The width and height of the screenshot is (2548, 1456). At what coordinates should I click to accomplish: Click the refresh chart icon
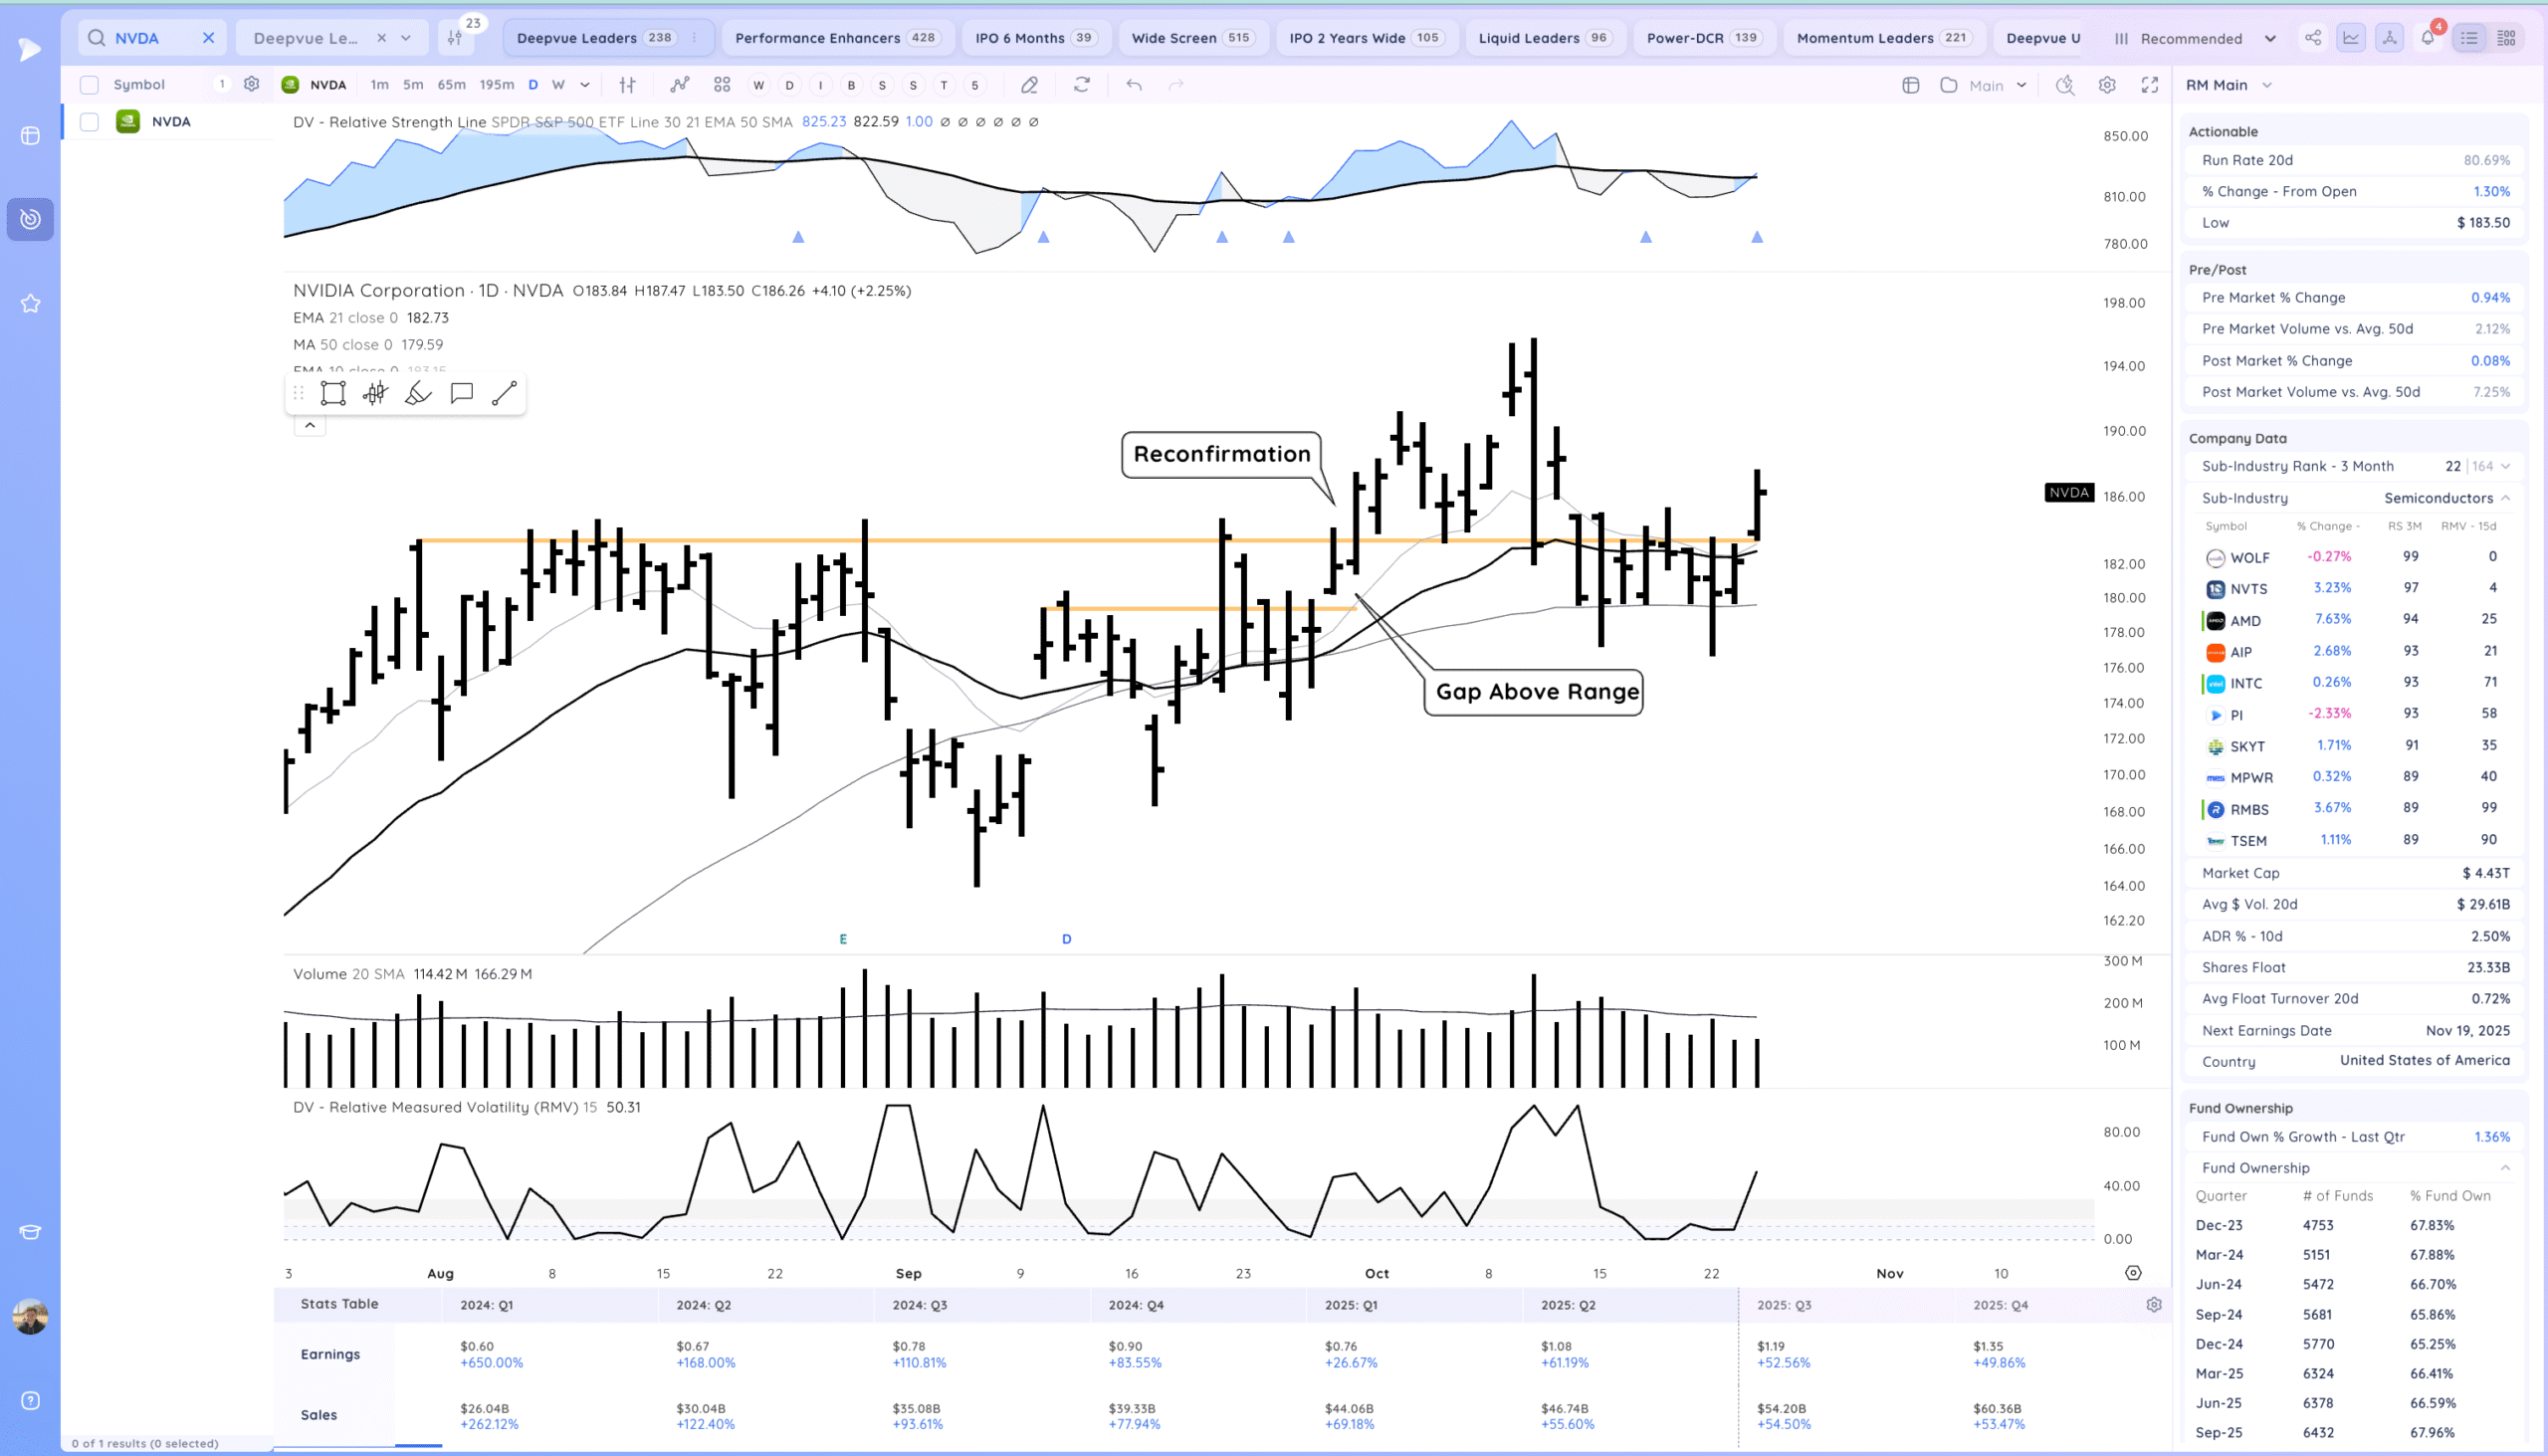click(1081, 85)
